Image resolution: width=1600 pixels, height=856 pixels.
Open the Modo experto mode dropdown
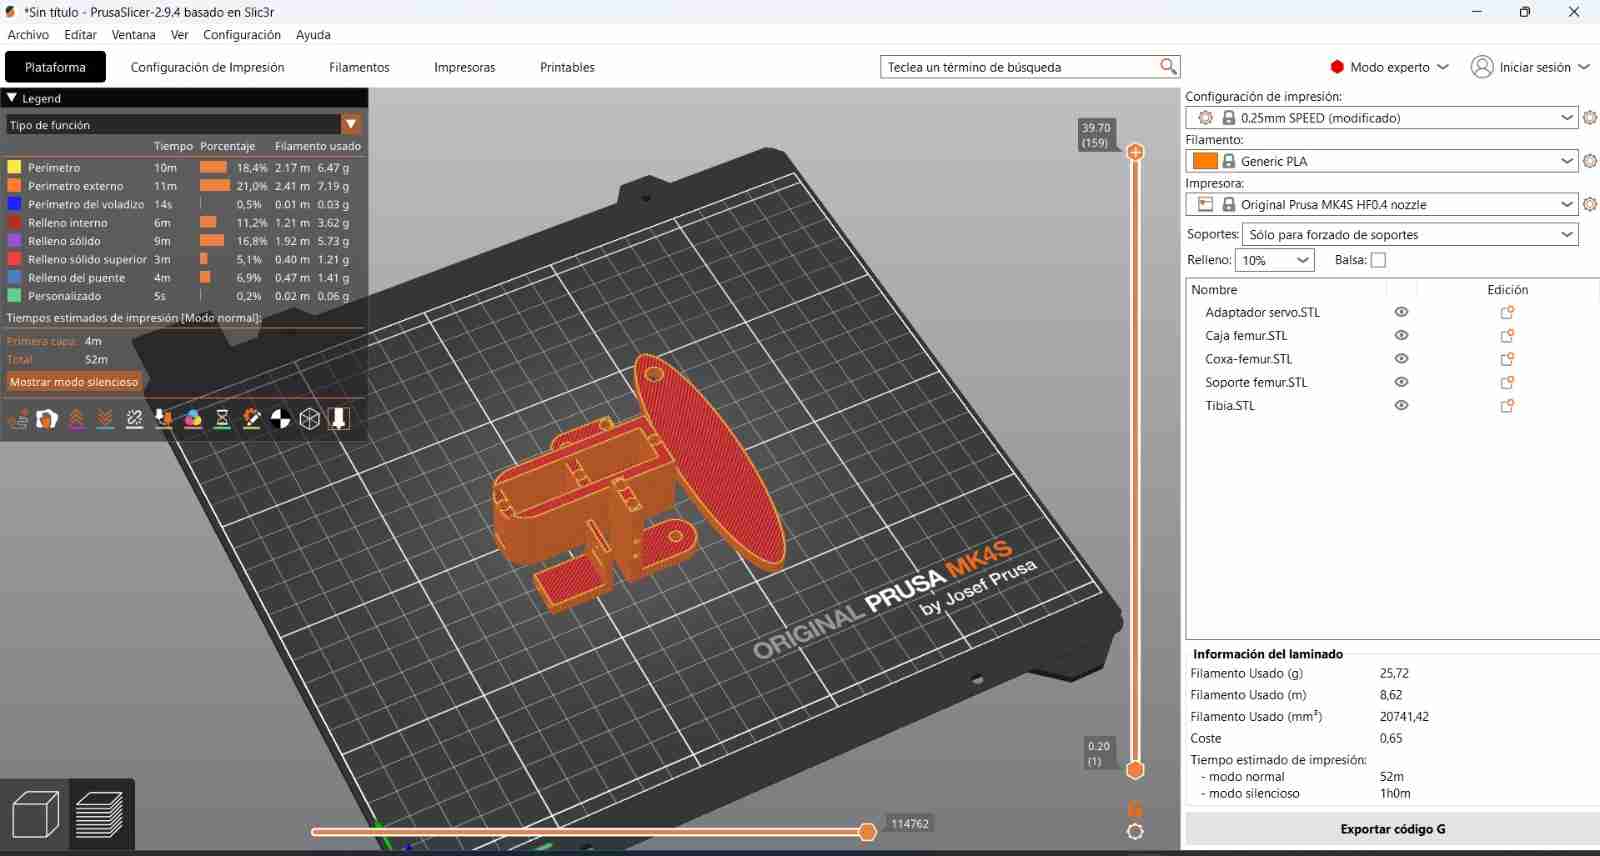[x=1389, y=67]
